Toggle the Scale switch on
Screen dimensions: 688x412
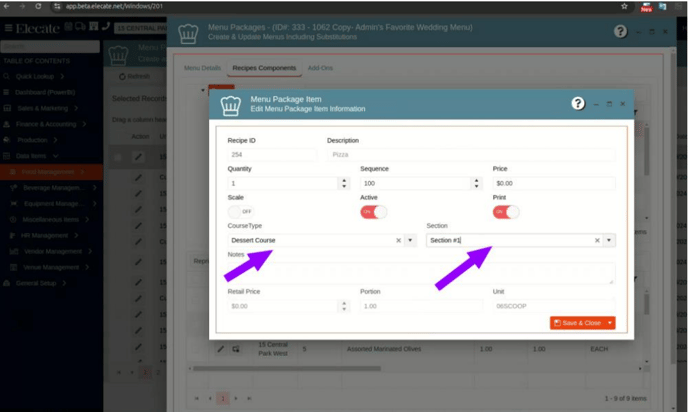click(240, 212)
